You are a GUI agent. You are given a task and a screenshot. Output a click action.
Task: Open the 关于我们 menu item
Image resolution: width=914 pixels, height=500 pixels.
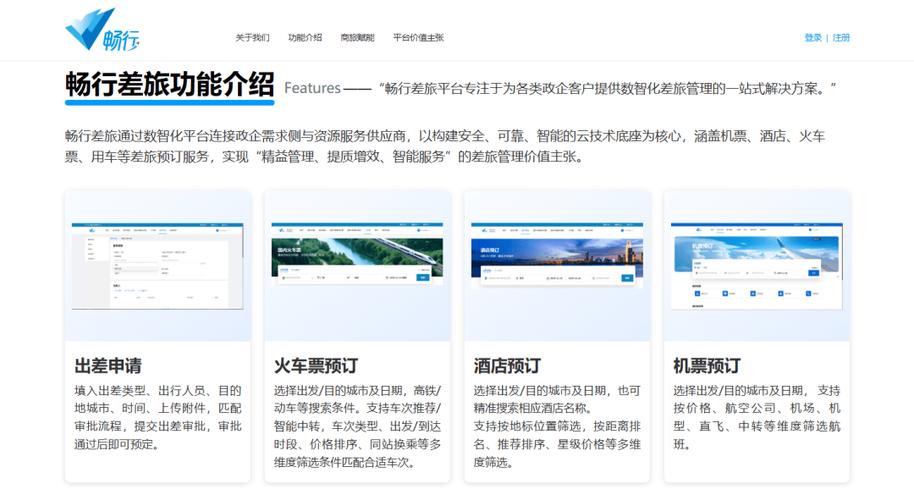[x=252, y=38]
